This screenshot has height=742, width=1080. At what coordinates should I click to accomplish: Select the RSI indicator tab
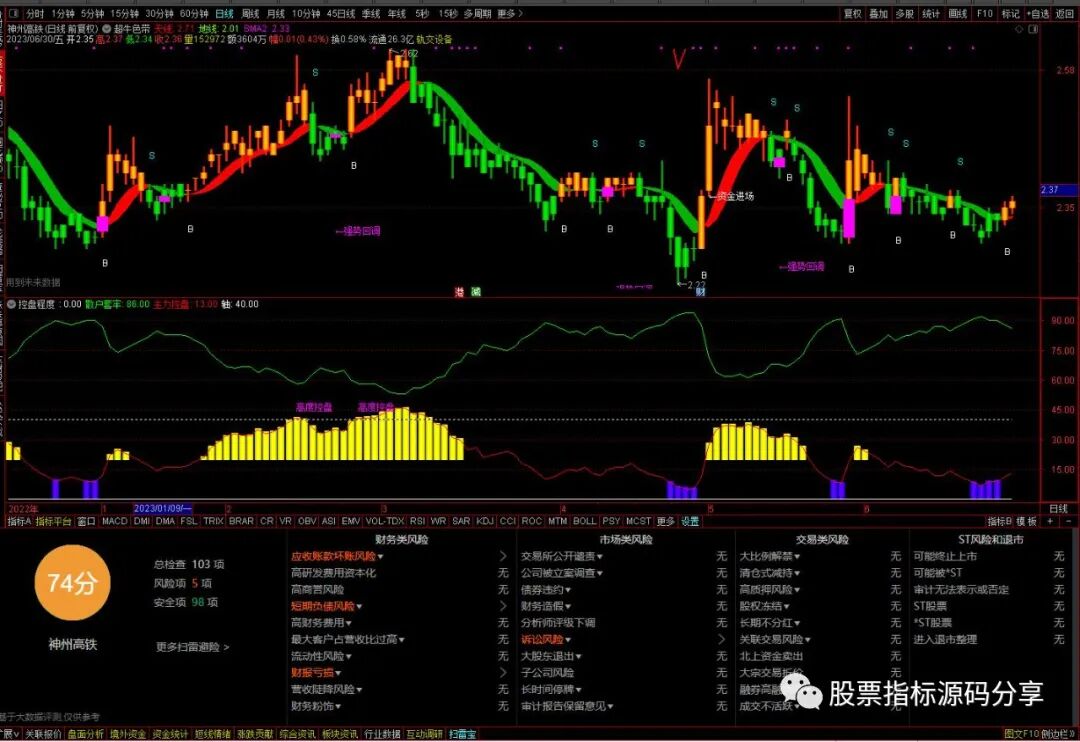point(417,522)
